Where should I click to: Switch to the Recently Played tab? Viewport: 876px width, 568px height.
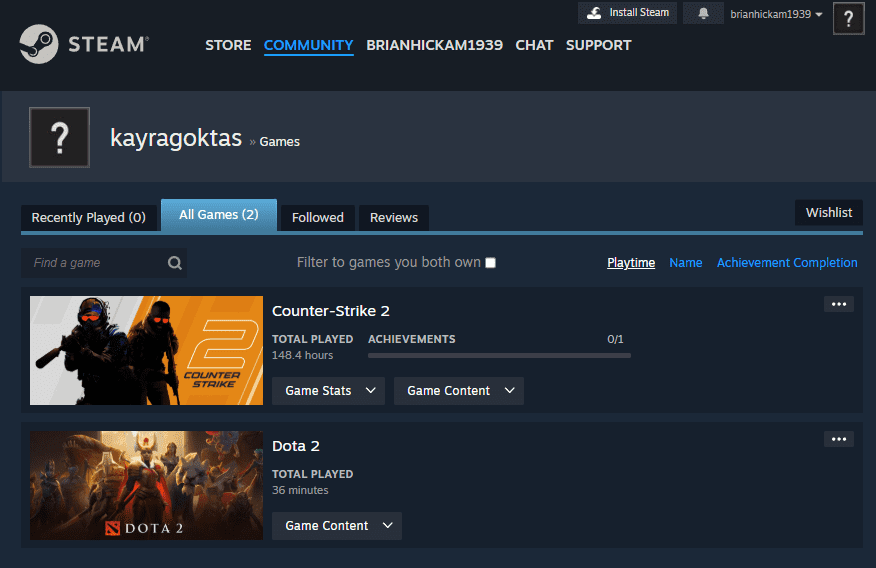(88, 217)
